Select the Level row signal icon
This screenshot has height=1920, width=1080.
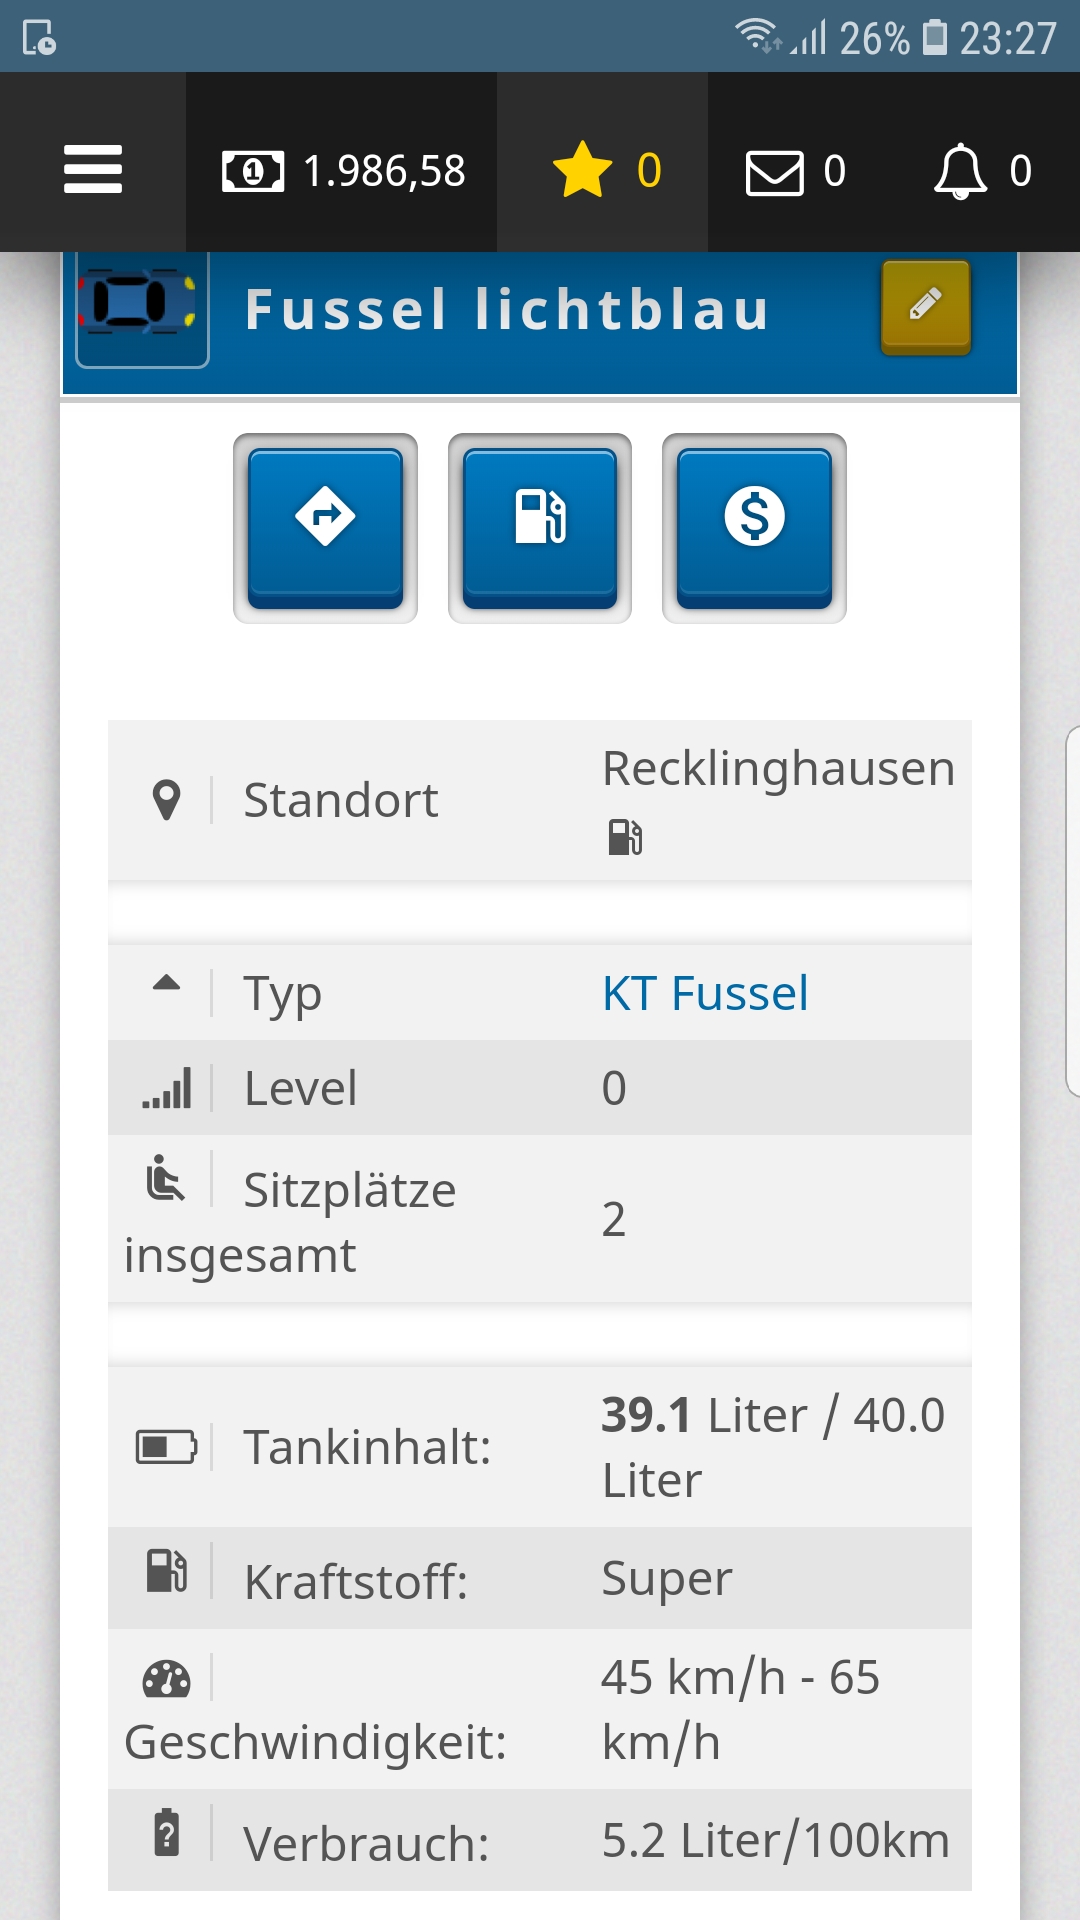point(166,1088)
